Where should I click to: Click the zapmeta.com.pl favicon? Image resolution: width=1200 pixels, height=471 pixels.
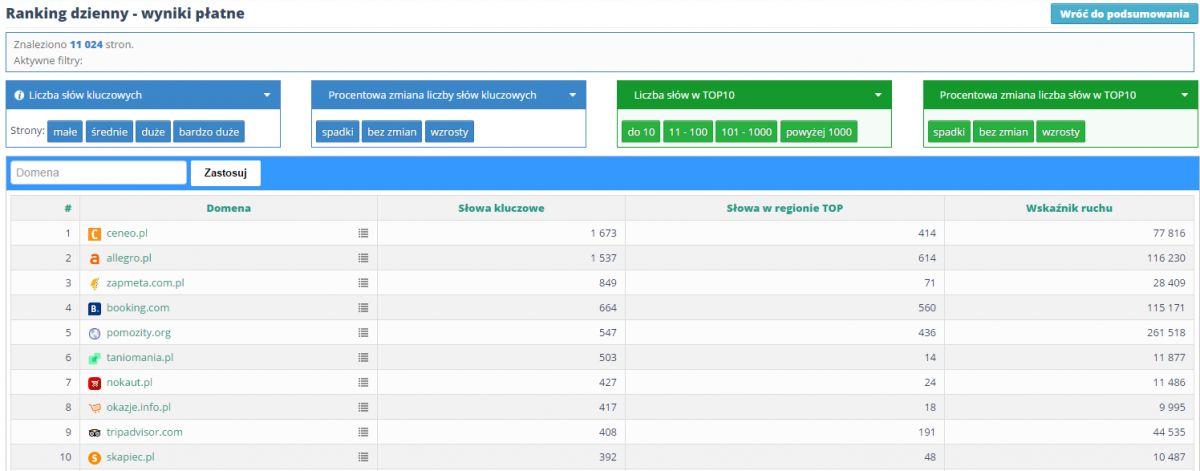coord(95,283)
